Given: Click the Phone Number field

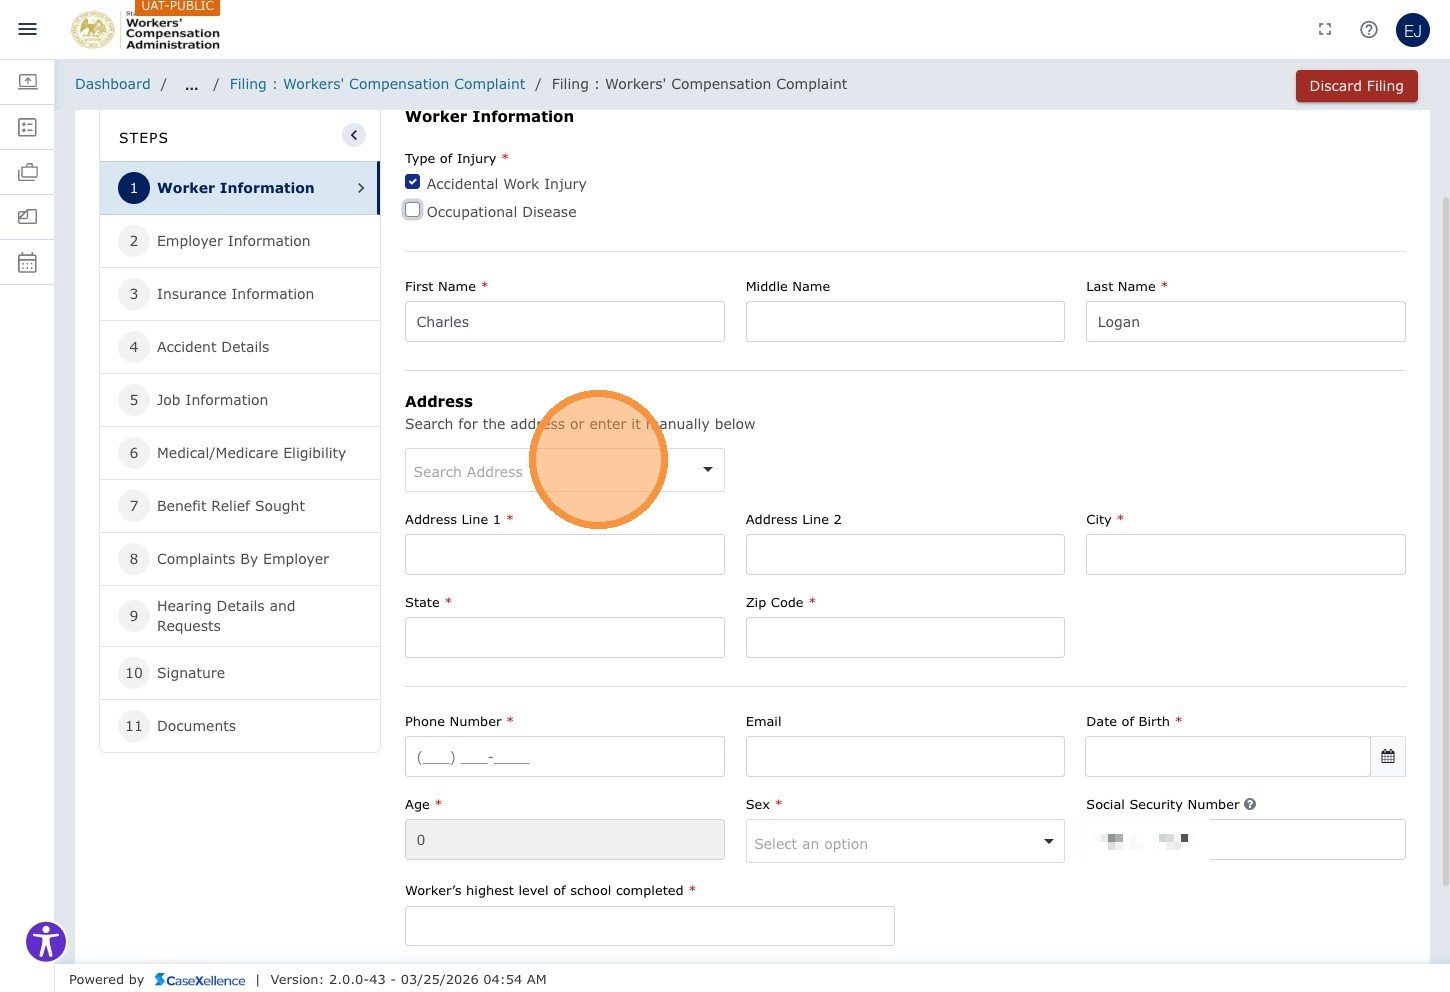Looking at the screenshot, I should [x=565, y=757].
